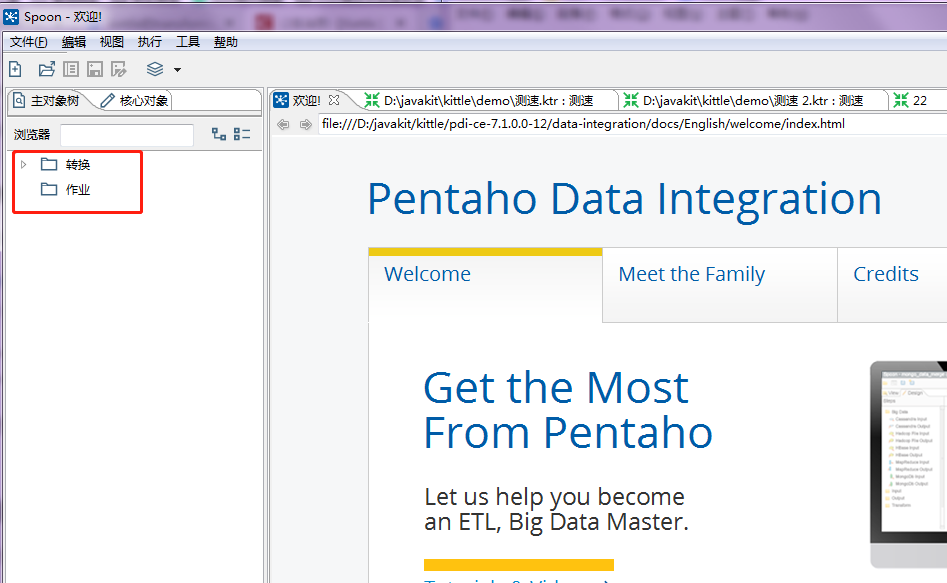The image size is (947, 583).
Task: Open the 文件(F) menu
Action: (x=29, y=42)
